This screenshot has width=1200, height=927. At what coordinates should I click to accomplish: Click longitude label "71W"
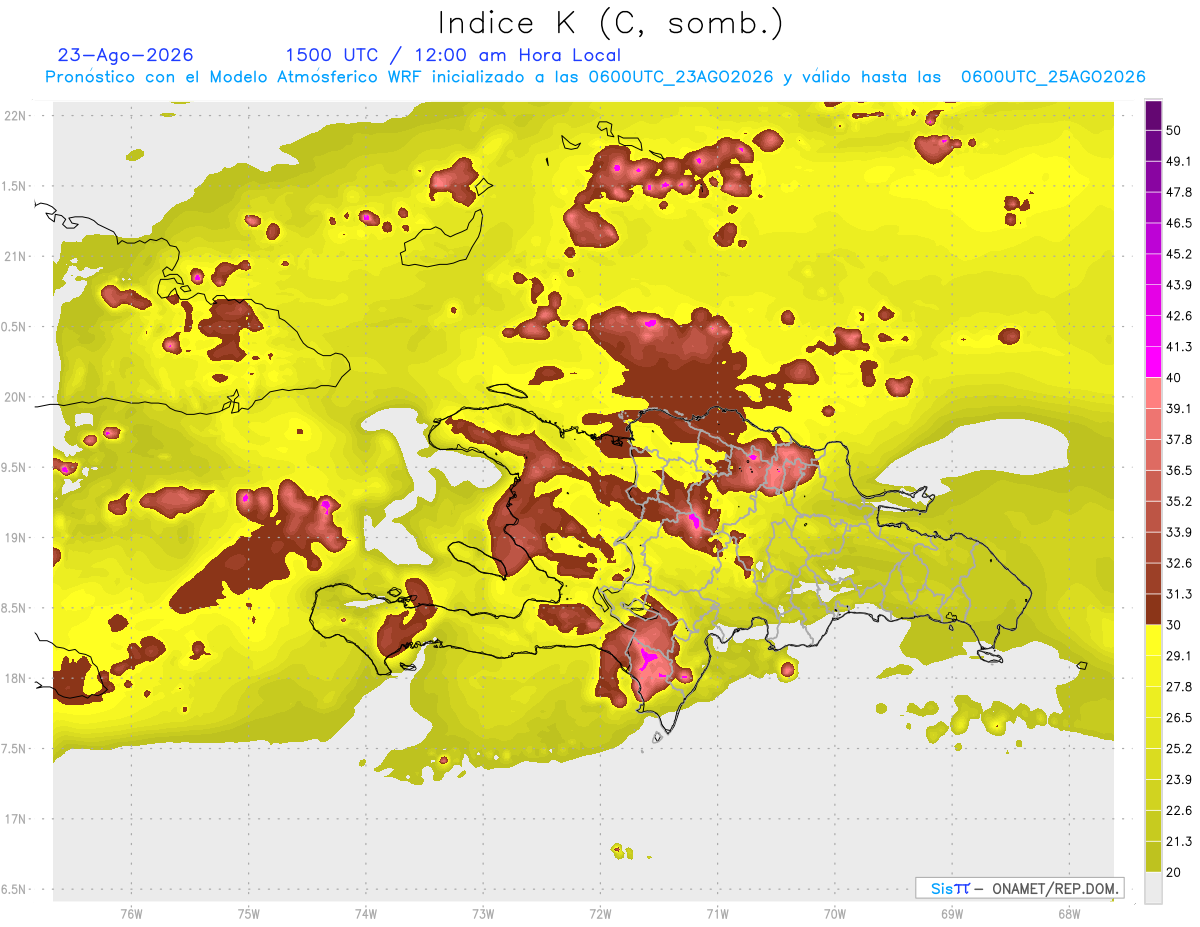[718, 914]
